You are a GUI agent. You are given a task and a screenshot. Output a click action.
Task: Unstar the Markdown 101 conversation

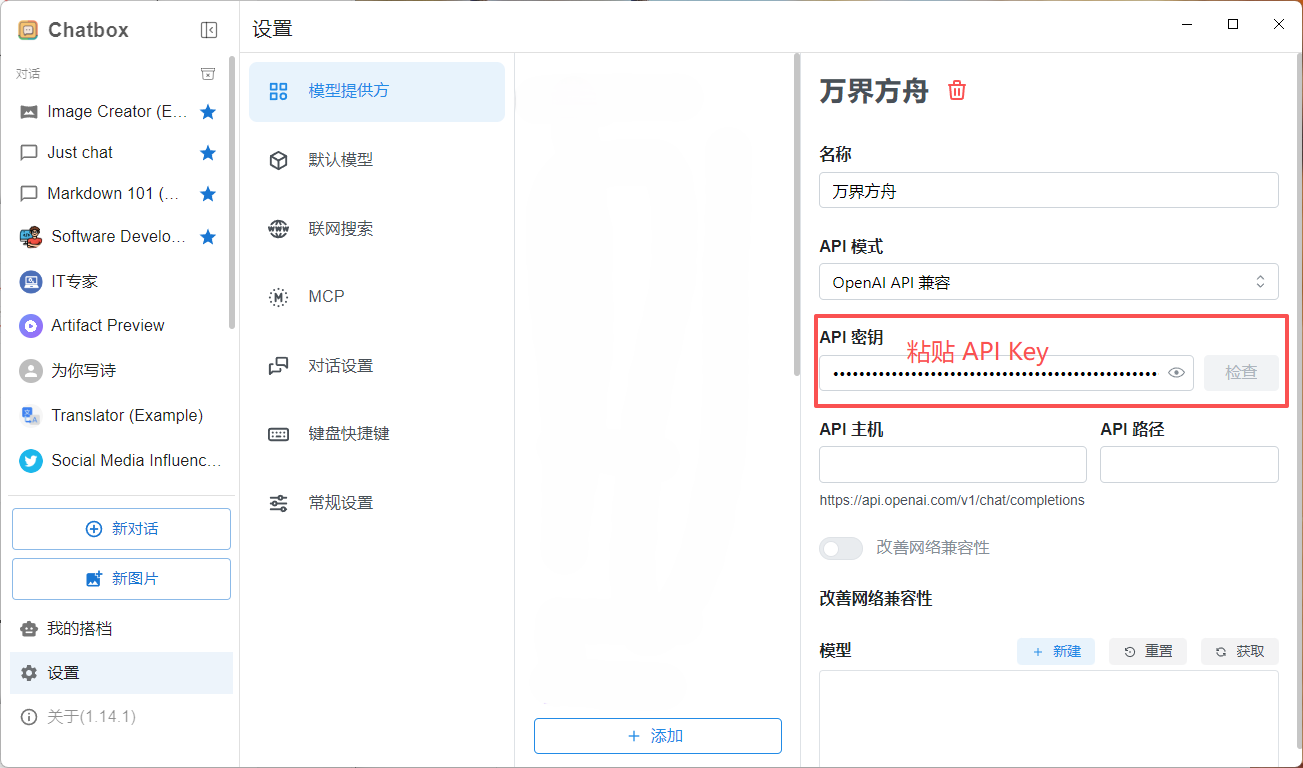click(208, 194)
